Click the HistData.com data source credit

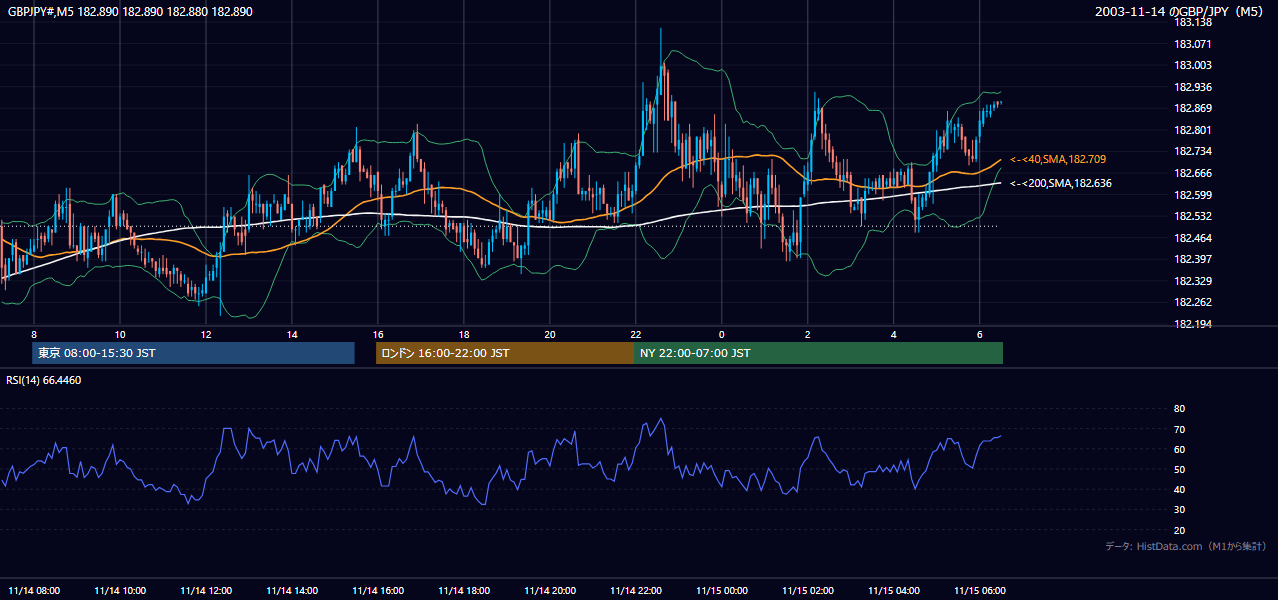tap(1185, 546)
